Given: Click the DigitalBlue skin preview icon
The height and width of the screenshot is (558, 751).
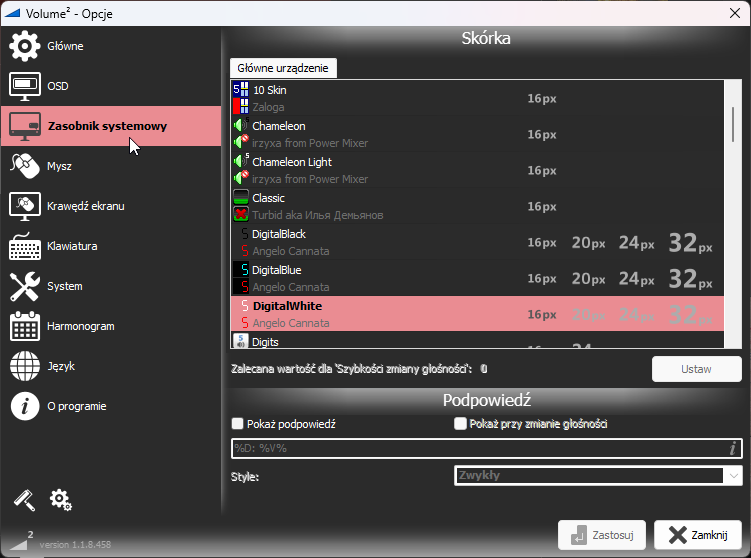Looking at the screenshot, I should (x=241, y=278).
